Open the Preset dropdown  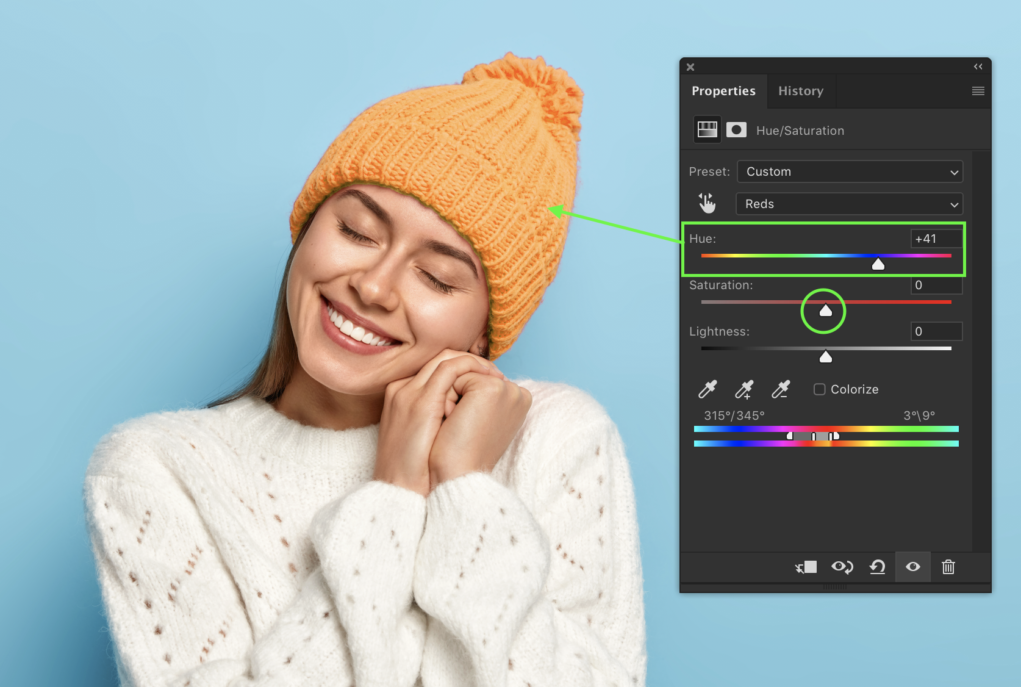pyautogui.click(x=849, y=171)
